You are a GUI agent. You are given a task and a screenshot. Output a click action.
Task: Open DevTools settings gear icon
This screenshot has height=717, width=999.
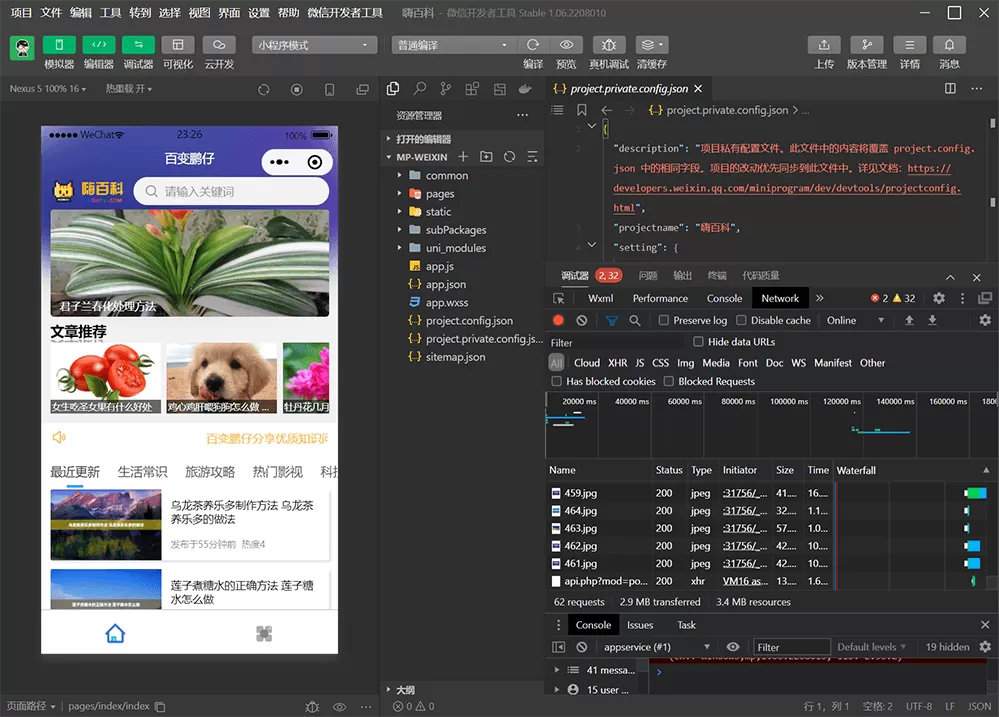click(938, 298)
